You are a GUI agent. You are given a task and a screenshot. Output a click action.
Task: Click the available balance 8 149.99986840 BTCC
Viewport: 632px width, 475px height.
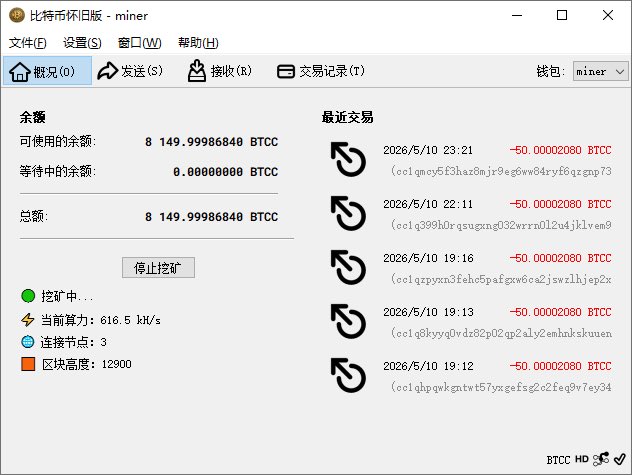point(212,142)
